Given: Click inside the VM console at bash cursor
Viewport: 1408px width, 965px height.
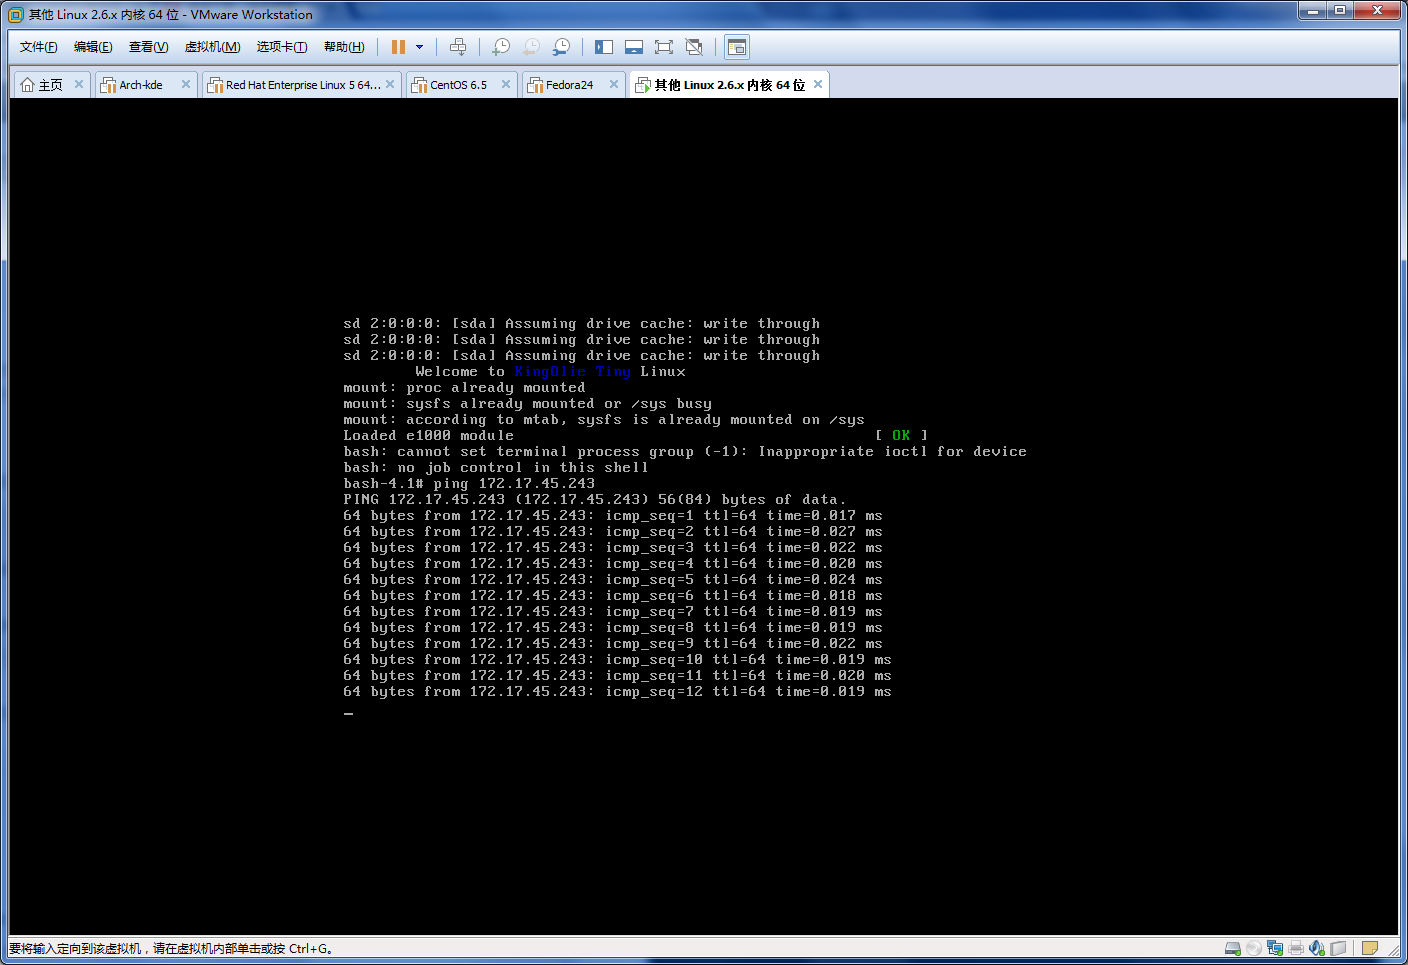Looking at the screenshot, I should click(348, 713).
